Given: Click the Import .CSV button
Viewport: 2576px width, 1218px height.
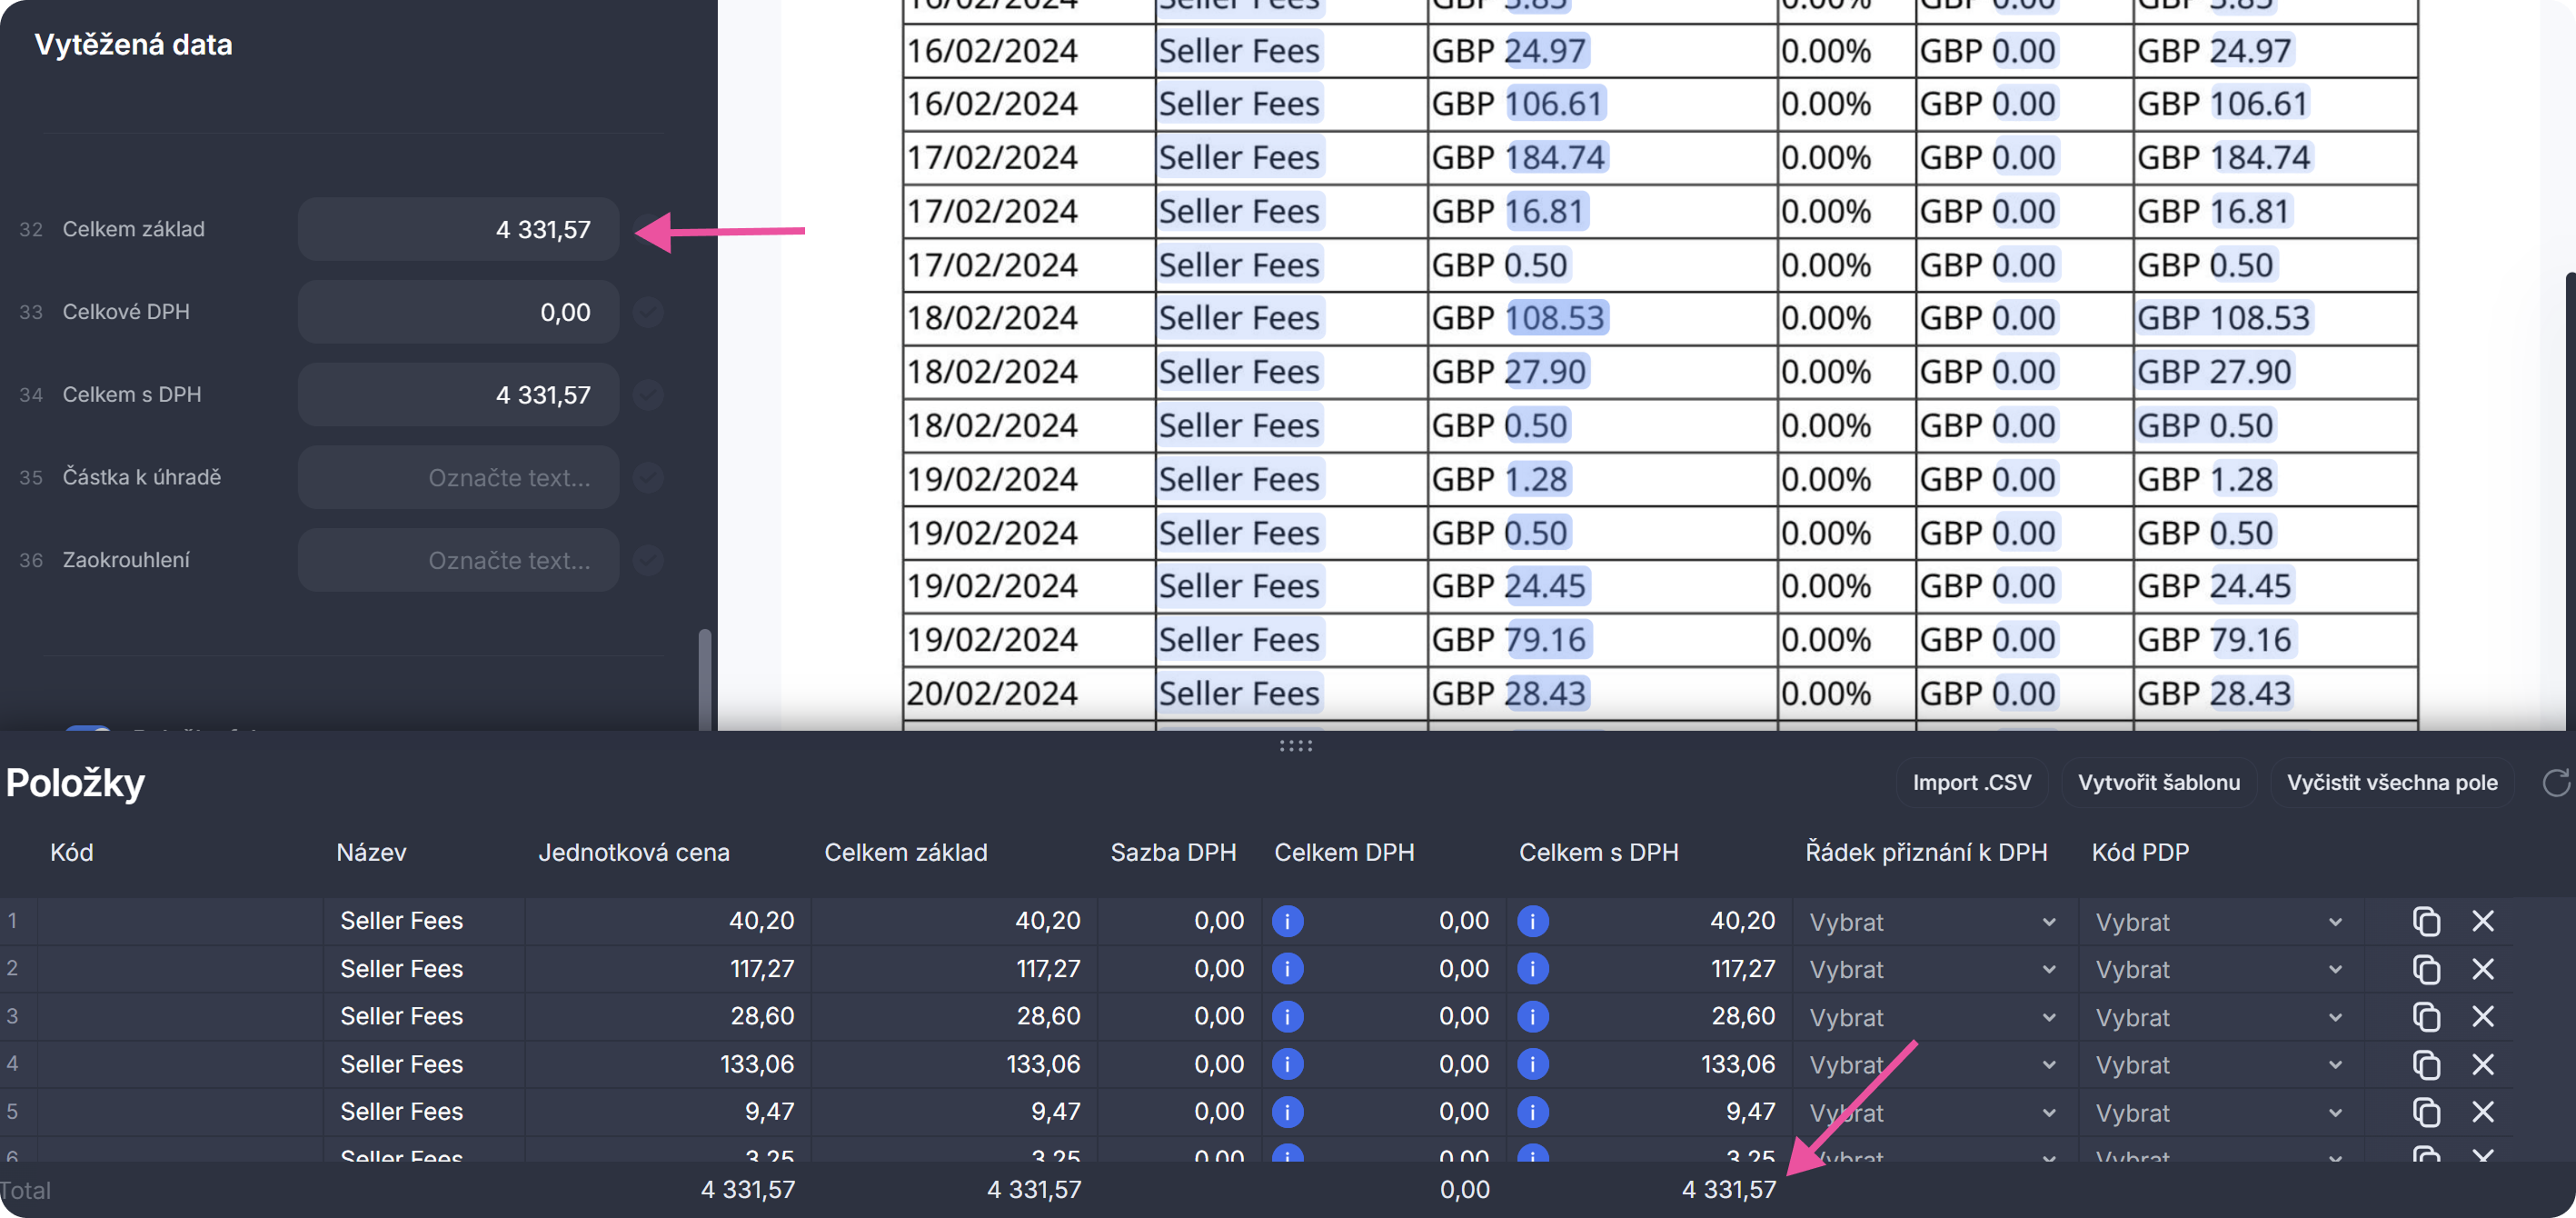Looking at the screenshot, I should click(x=1971, y=783).
